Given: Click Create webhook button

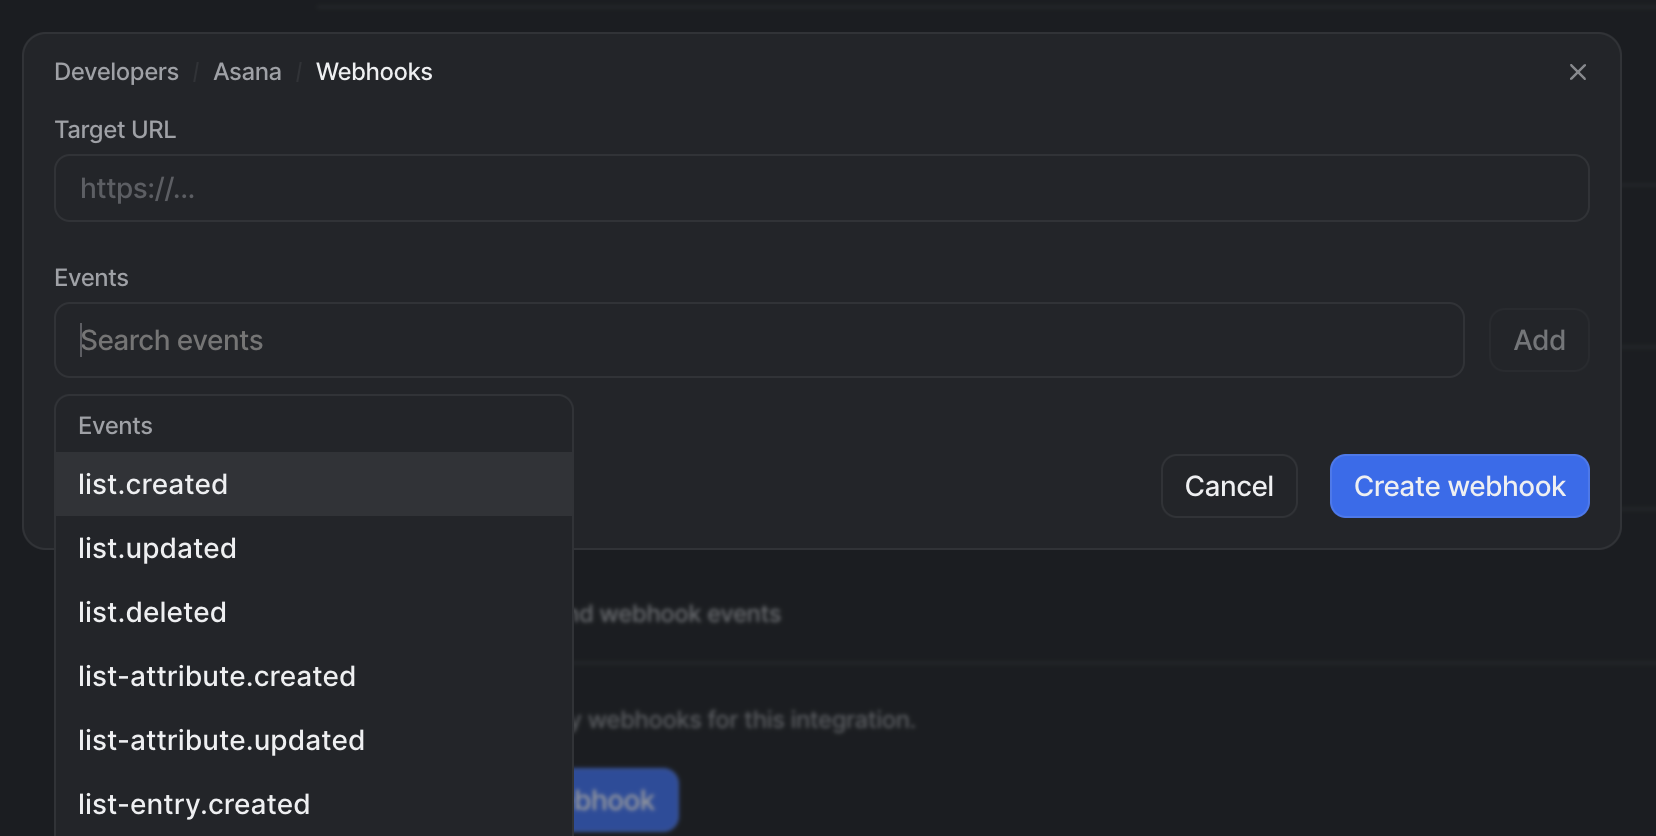Looking at the screenshot, I should [x=1459, y=486].
